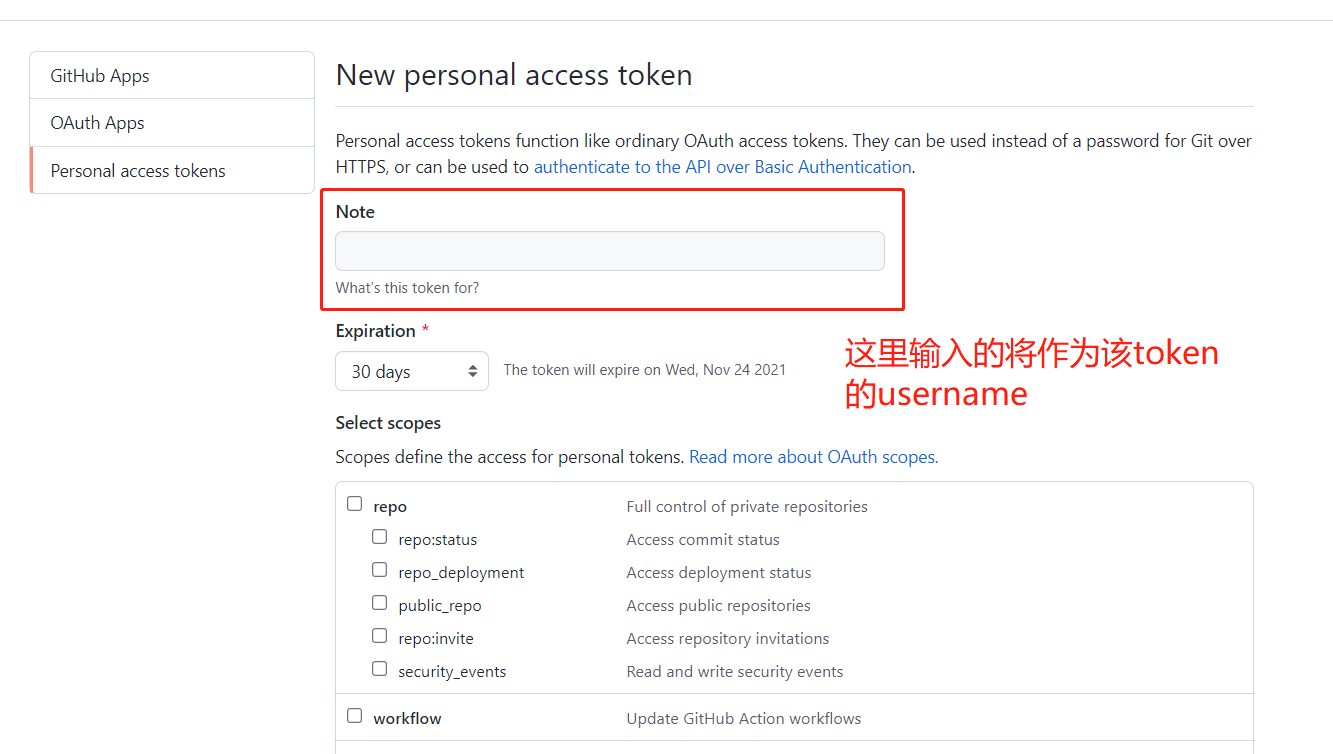Image resolution: width=1333 pixels, height=754 pixels.
Task: Click the repo:status label text
Action: tap(437, 539)
